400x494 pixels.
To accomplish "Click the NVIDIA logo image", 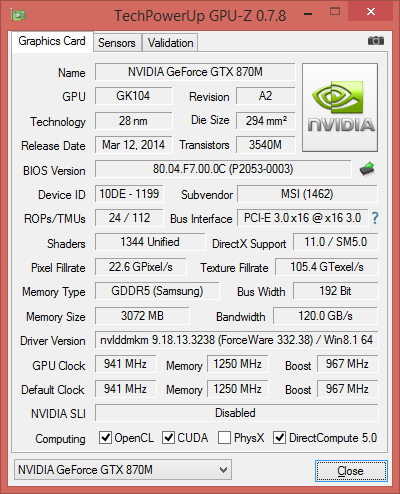I will (340, 107).
